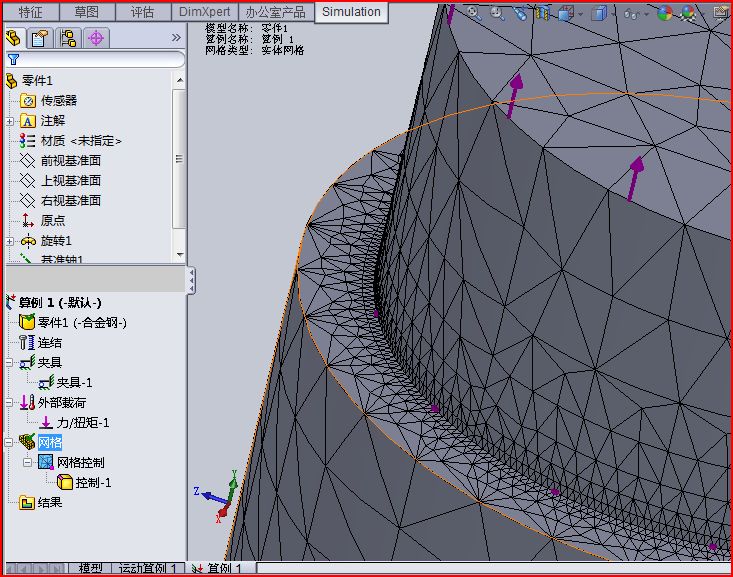
Task: Switch to the 草图 sketch tab
Action: point(87,12)
